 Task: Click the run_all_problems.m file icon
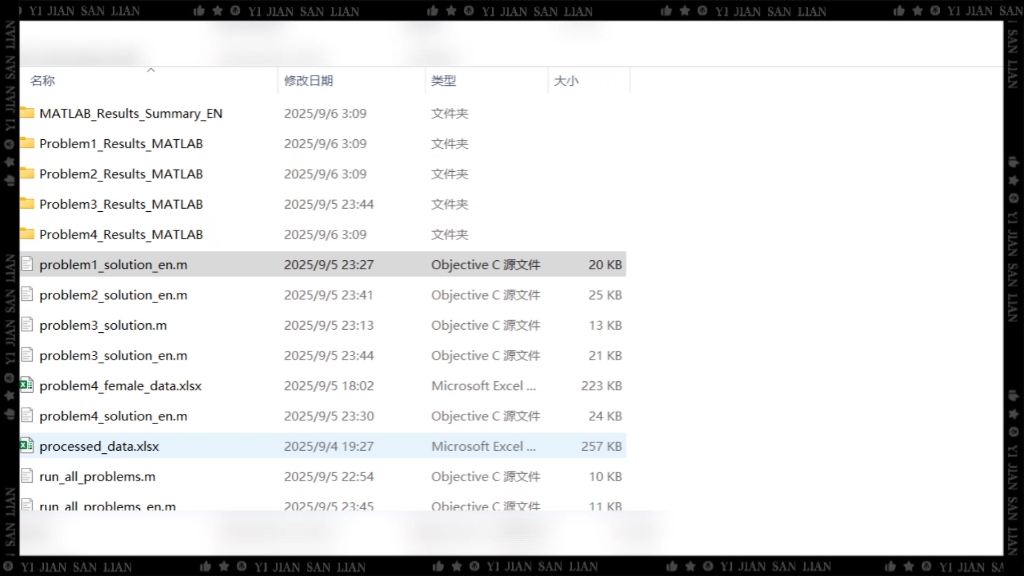(27, 476)
